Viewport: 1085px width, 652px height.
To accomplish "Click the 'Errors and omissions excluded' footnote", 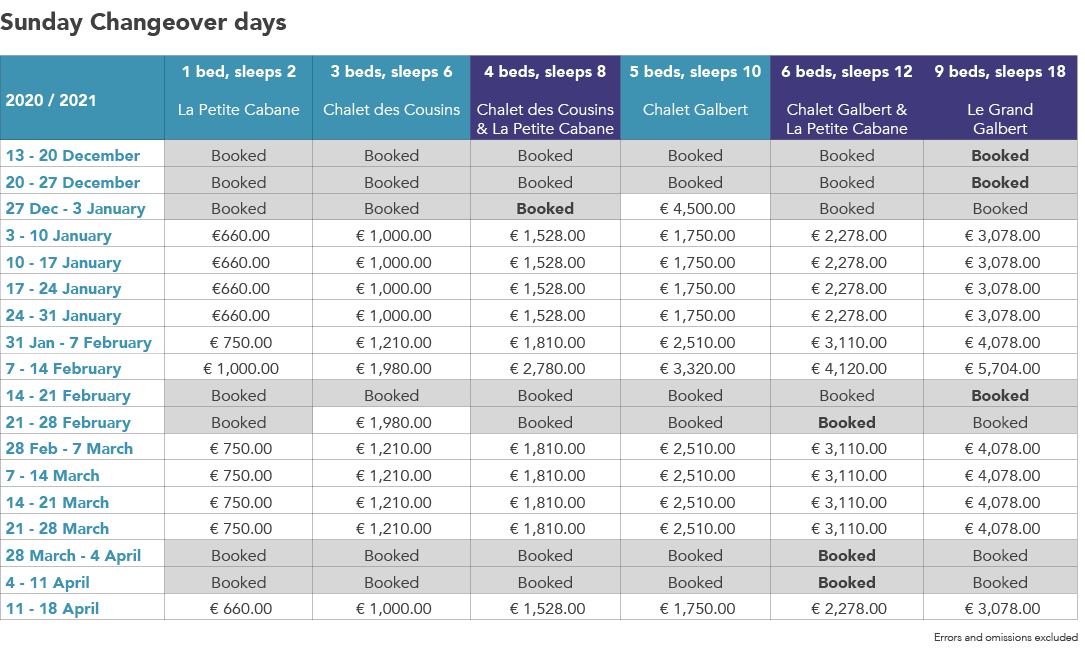I will 1005,637.
